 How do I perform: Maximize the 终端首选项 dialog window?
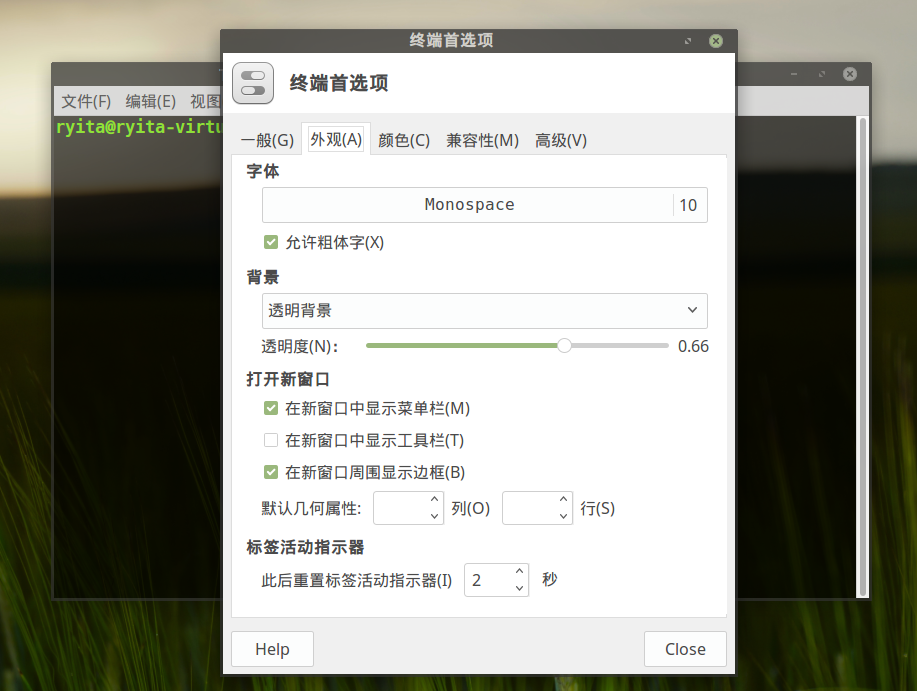coord(688,41)
